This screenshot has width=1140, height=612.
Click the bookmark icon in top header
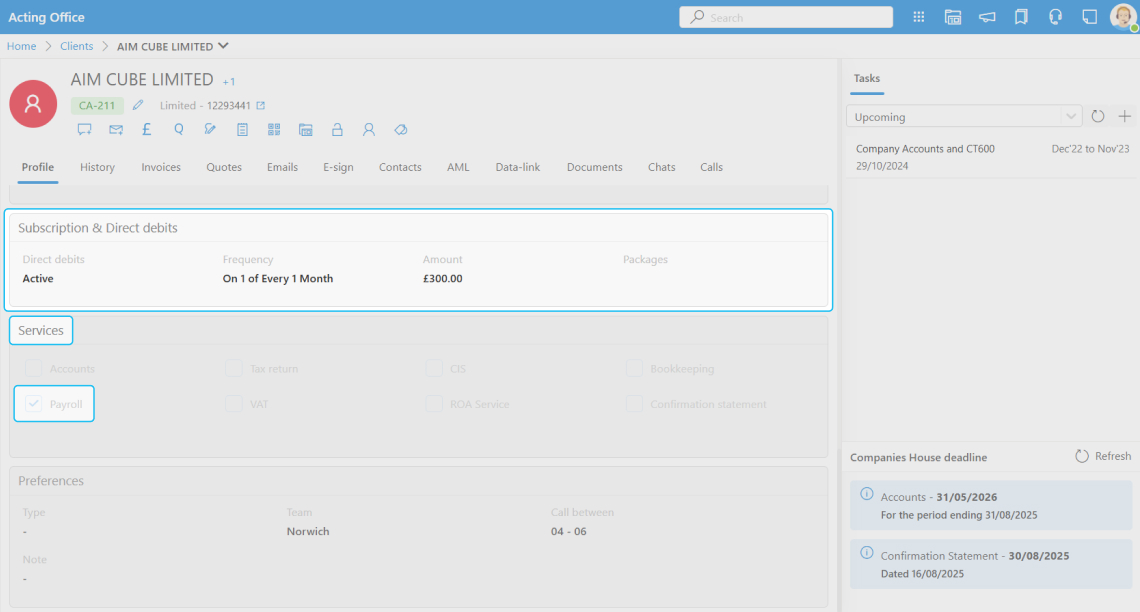[x=1021, y=17]
